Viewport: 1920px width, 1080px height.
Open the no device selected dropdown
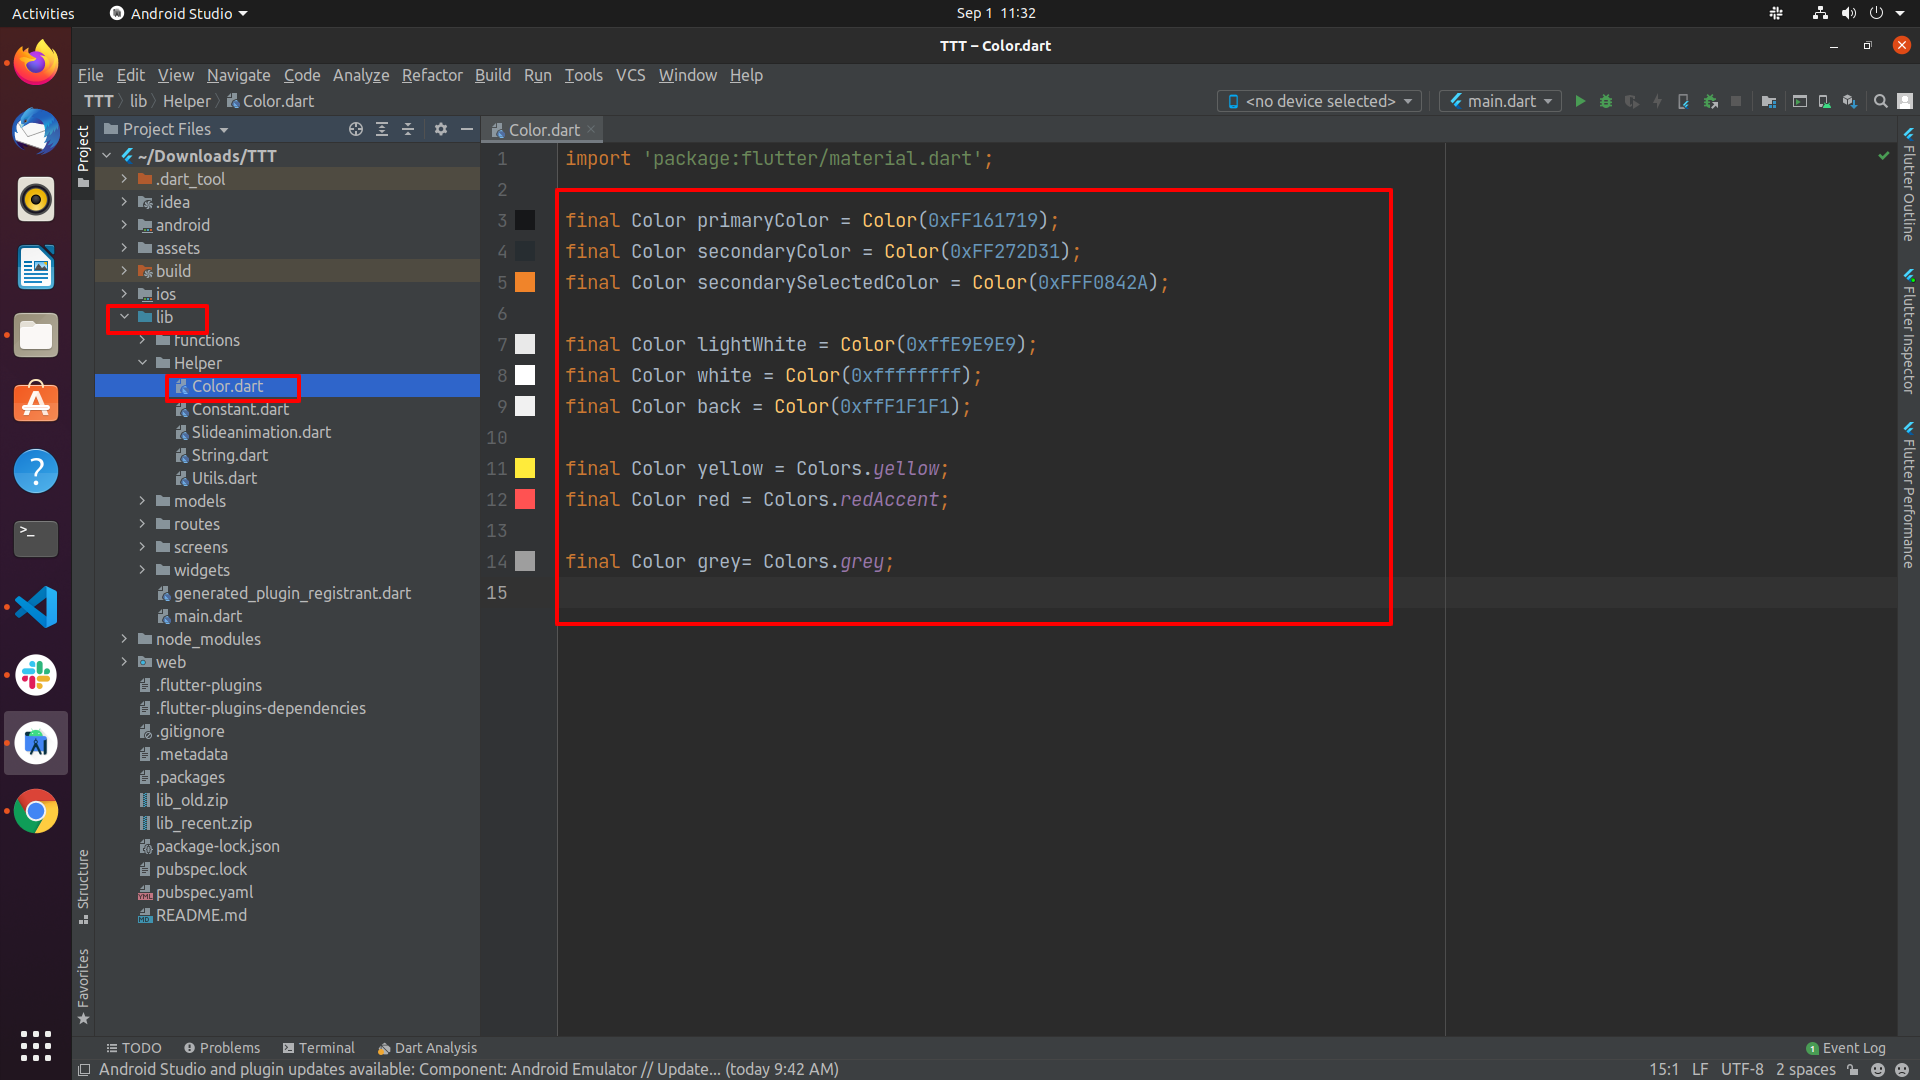pos(1320,101)
